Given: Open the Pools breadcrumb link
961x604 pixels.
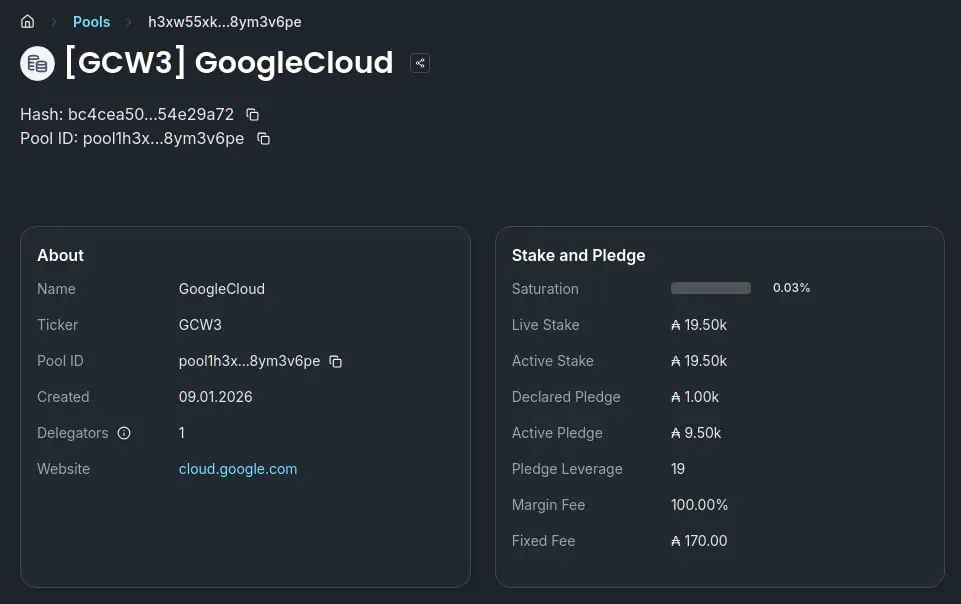Looking at the screenshot, I should [92, 22].
